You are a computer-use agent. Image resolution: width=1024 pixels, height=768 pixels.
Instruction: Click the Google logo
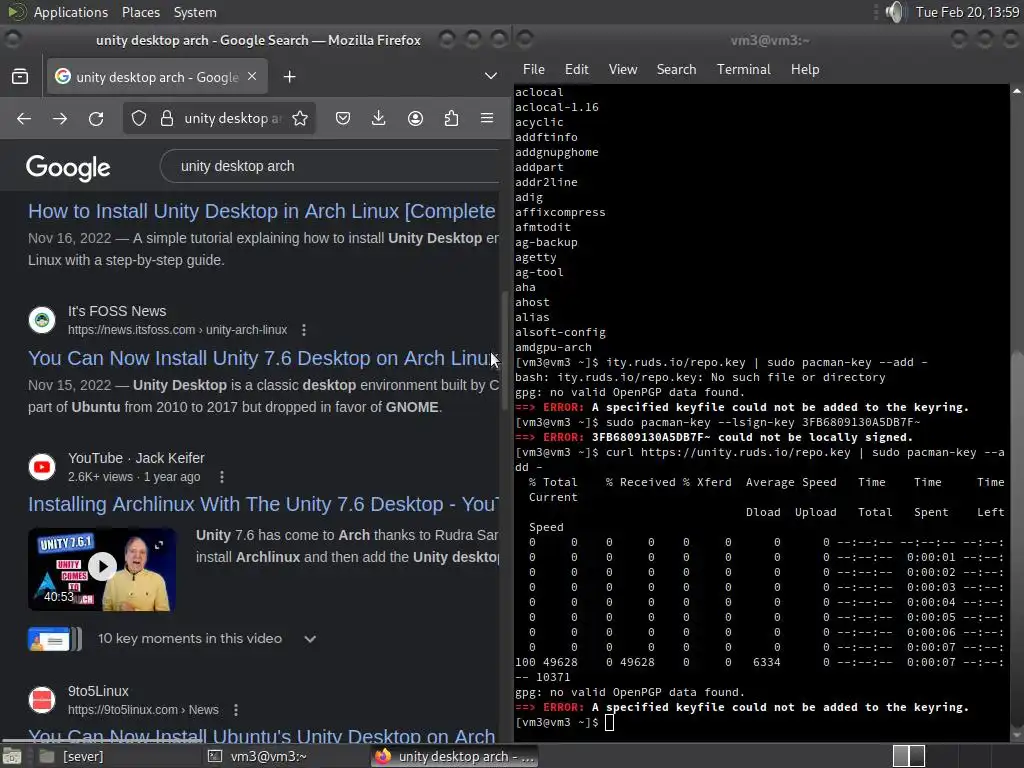click(68, 168)
